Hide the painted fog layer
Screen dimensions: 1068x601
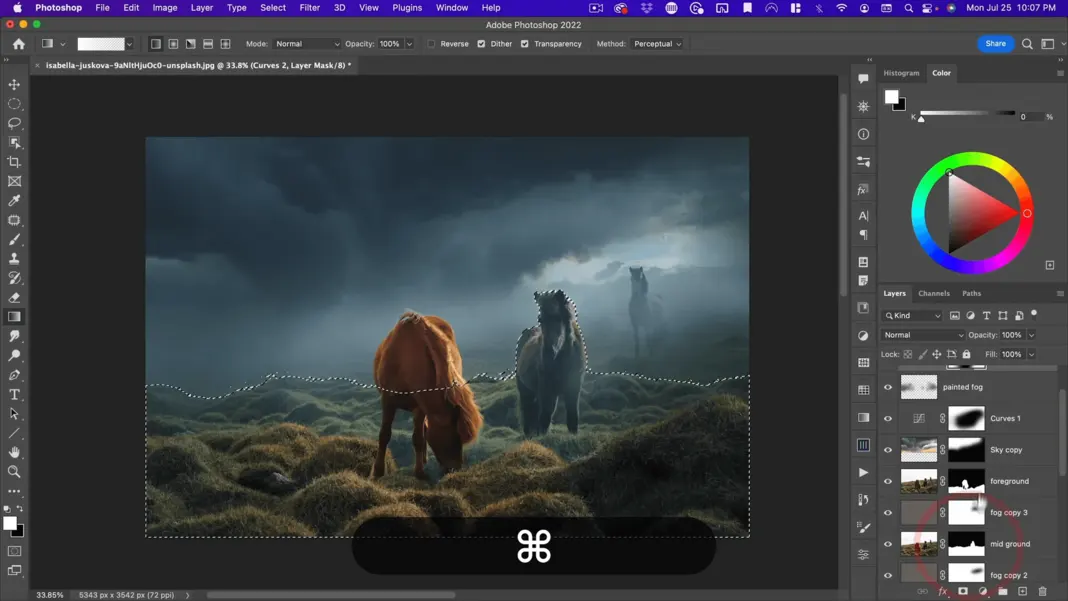(x=888, y=387)
